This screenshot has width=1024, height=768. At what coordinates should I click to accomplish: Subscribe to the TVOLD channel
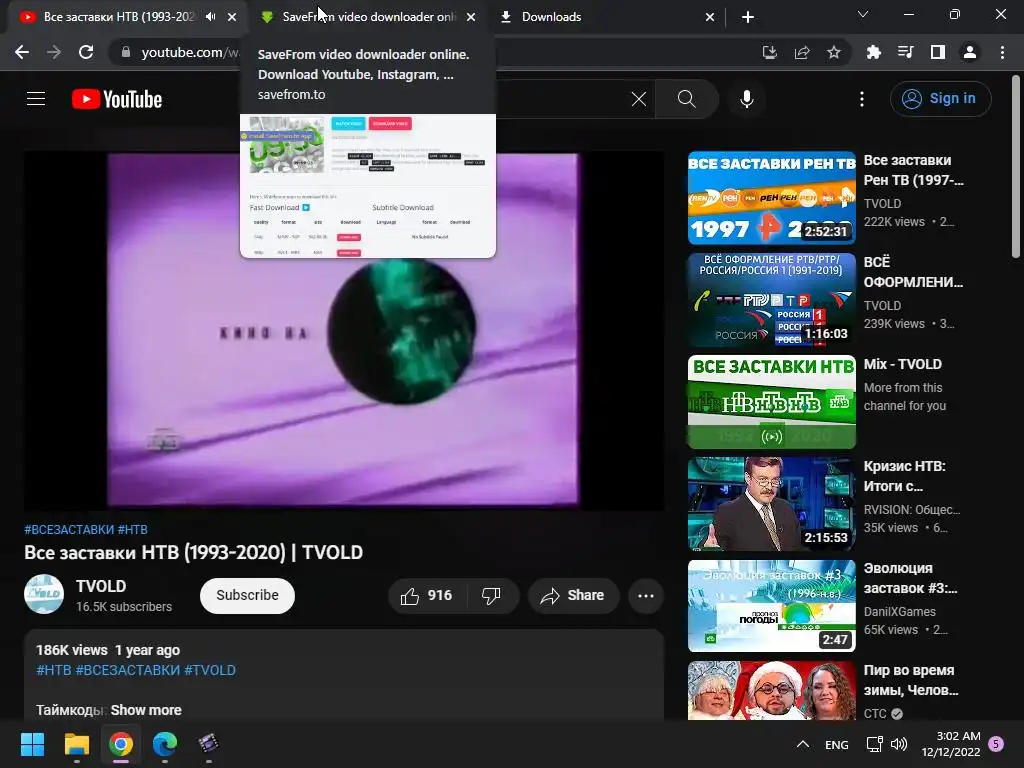(247, 596)
